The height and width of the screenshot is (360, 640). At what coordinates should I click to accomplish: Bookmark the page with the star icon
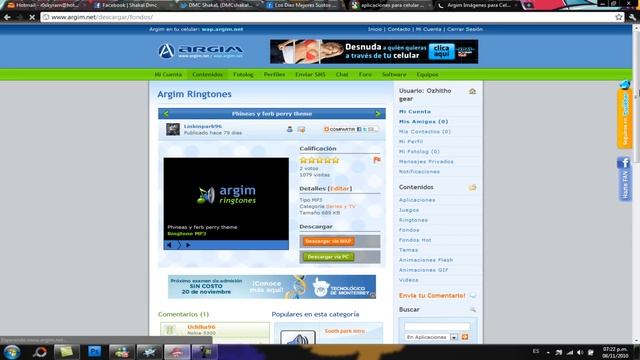619,17
